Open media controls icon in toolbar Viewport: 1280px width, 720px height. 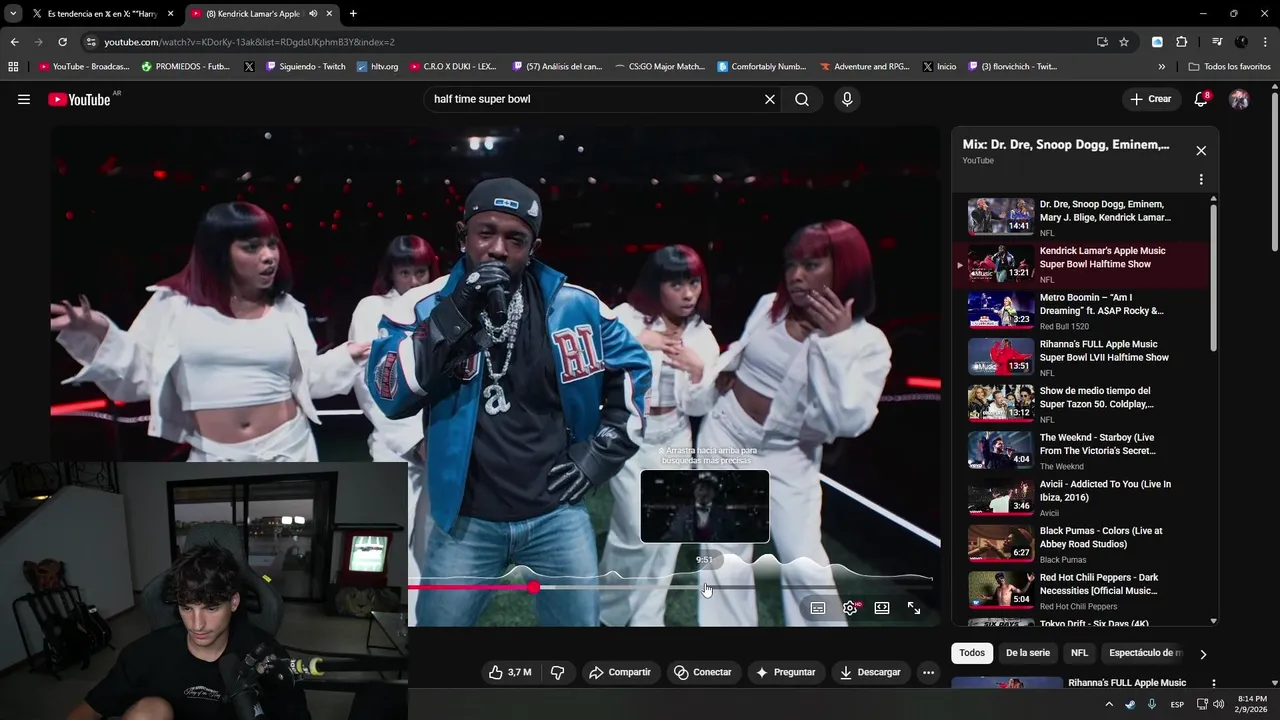click(x=1217, y=42)
